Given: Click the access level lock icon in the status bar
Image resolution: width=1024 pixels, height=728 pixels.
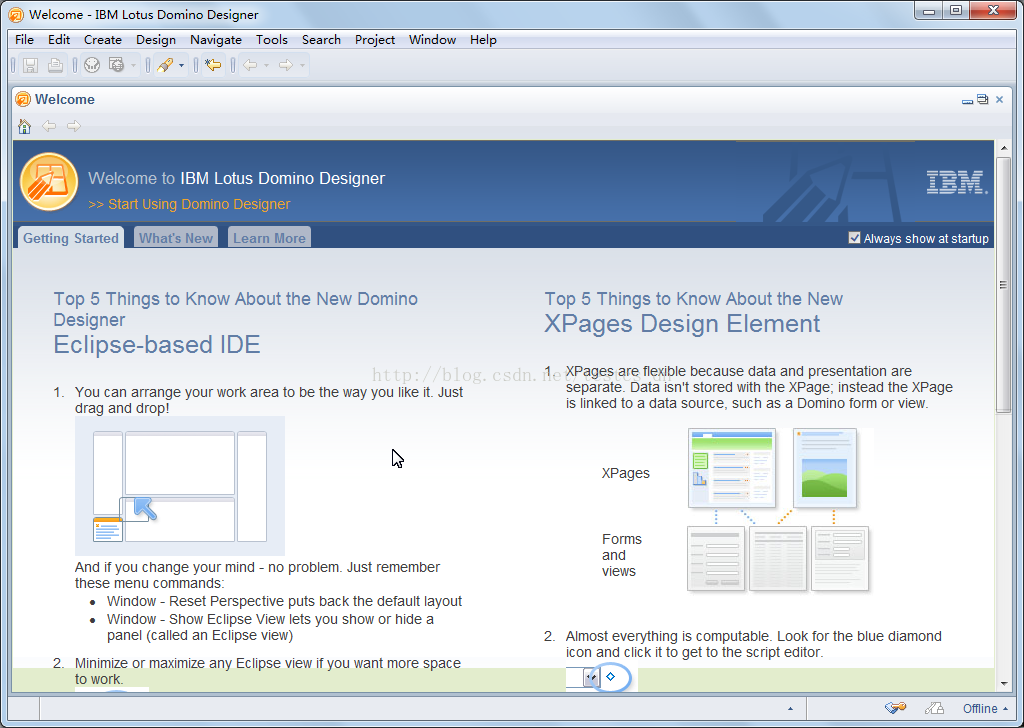Looking at the screenshot, I should click(x=935, y=708).
